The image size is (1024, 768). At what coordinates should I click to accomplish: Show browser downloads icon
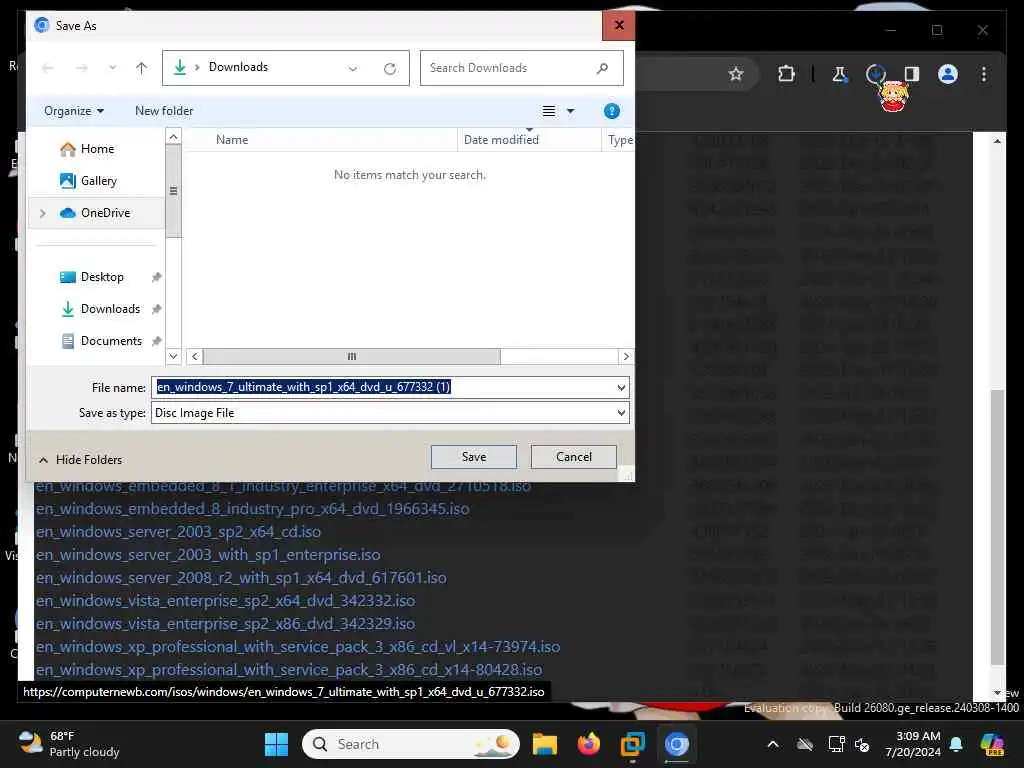[x=876, y=74]
